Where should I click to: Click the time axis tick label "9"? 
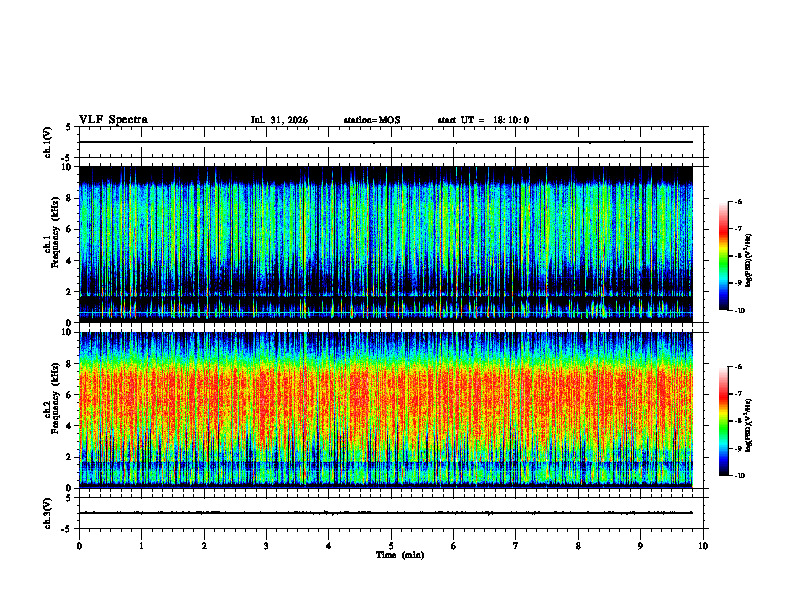pos(640,546)
